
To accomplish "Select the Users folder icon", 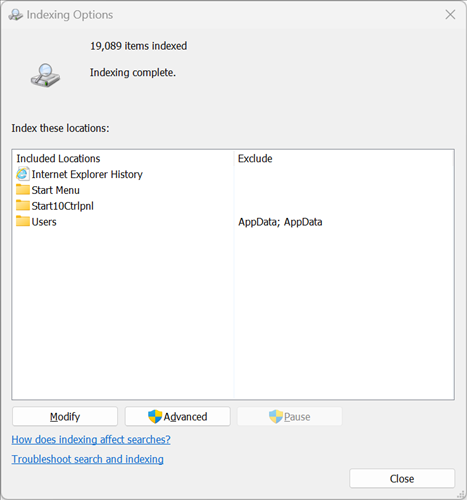I will click(x=23, y=221).
